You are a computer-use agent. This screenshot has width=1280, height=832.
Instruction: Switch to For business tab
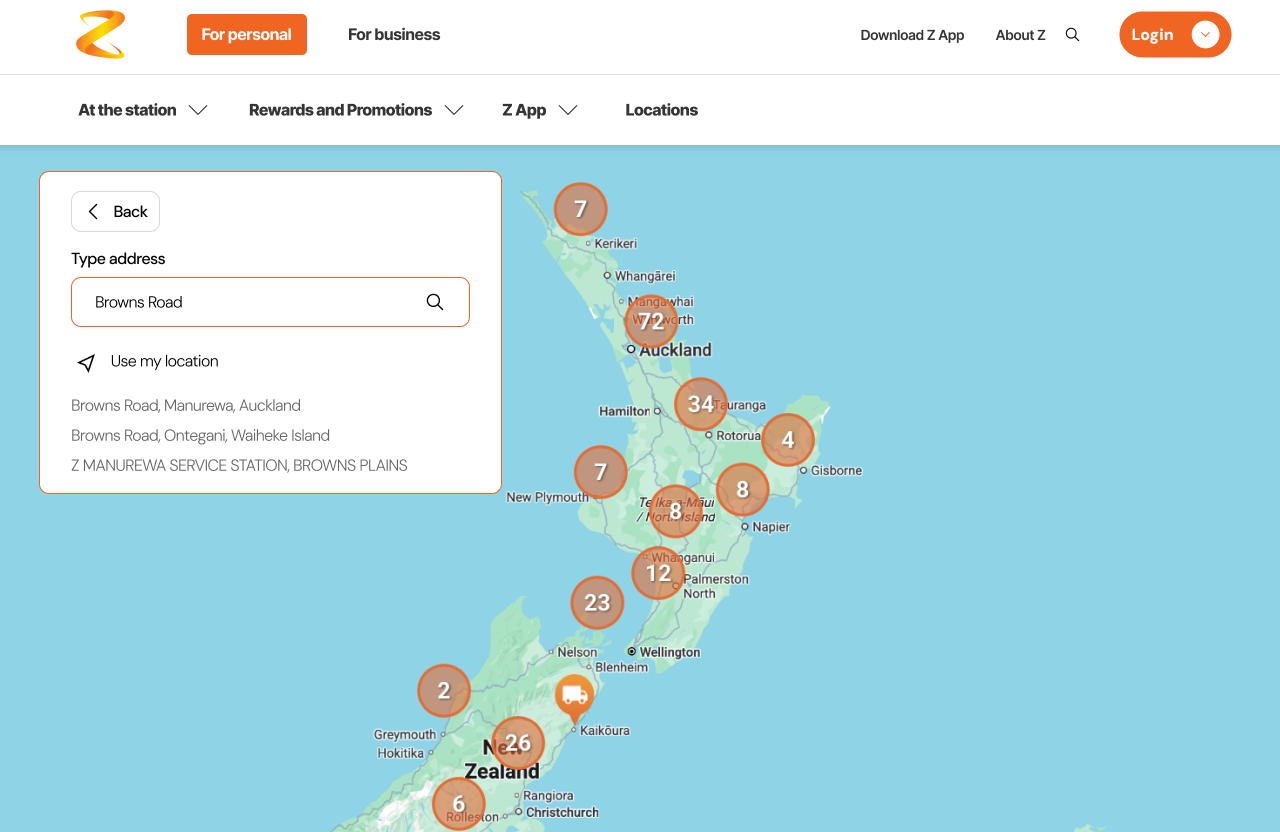coord(394,35)
